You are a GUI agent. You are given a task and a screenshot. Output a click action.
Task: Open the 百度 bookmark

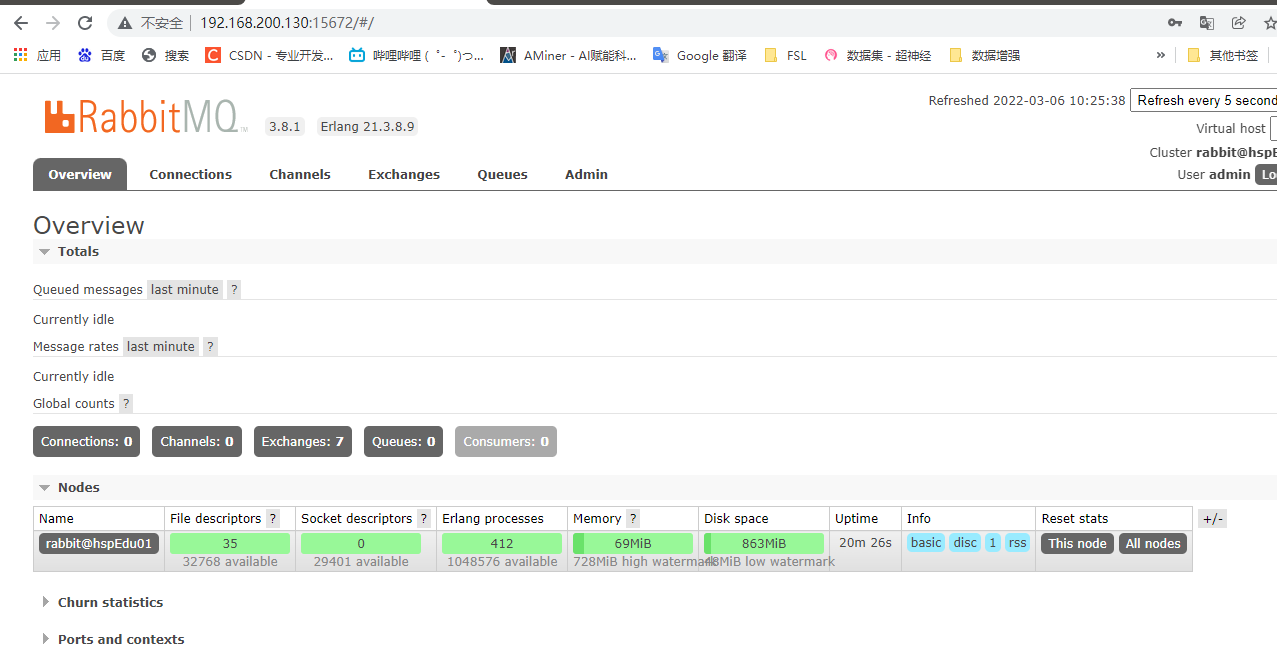pos(102,55)
